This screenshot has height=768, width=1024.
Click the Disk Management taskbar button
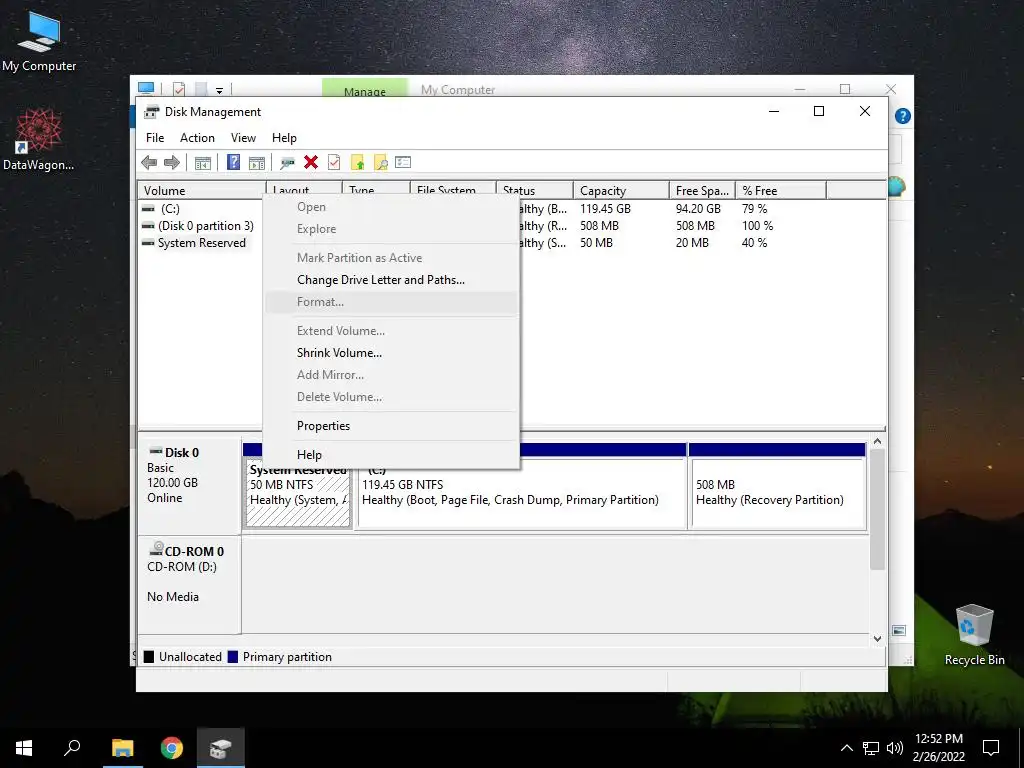tap(221, 748)
